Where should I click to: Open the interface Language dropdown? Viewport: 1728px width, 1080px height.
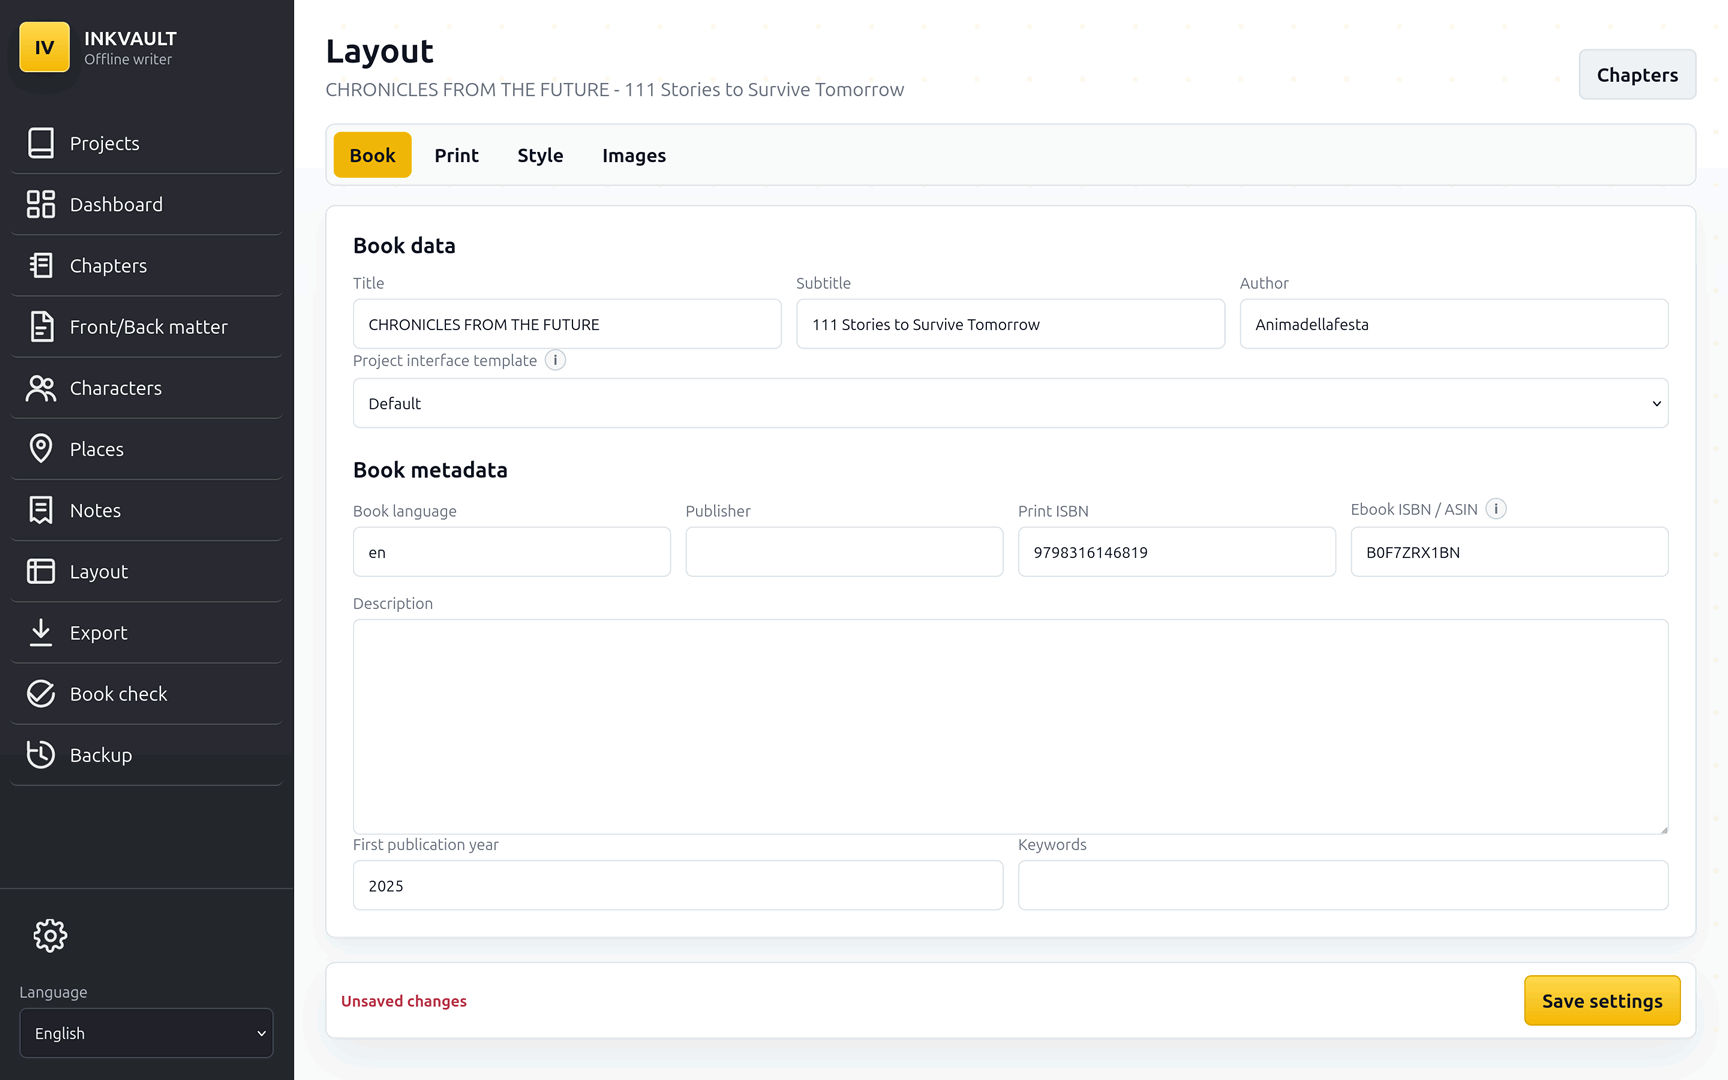click(146, 1033)
